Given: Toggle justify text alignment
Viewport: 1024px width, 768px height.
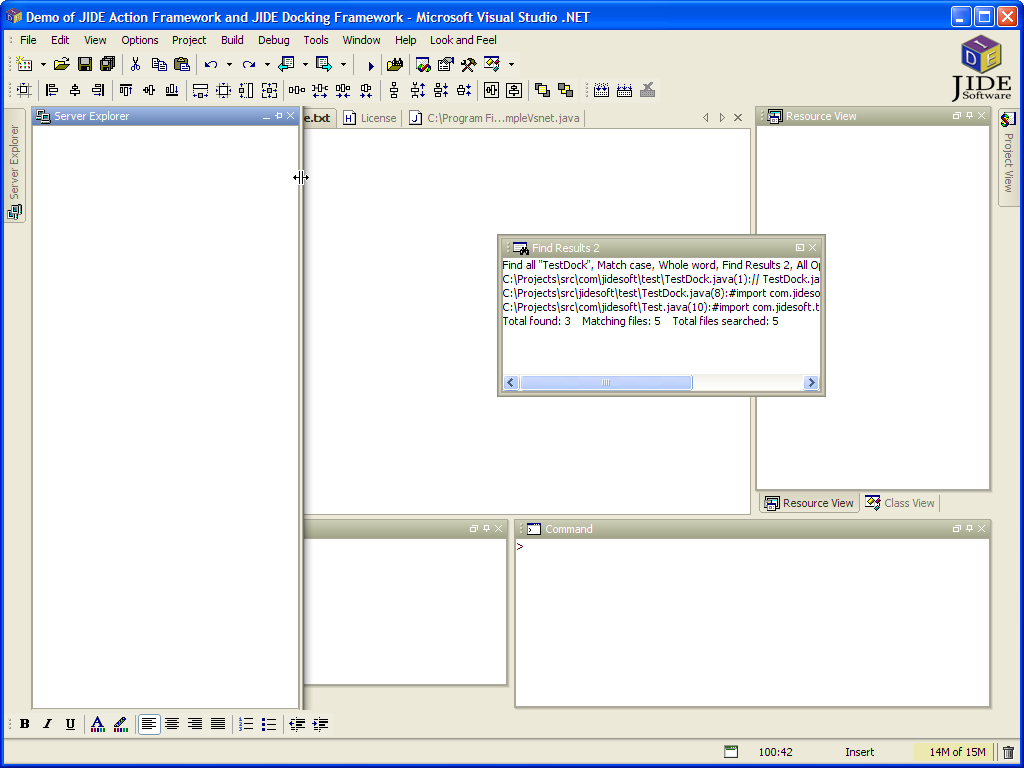Looking at the screenshot, I should click(217, 724).
